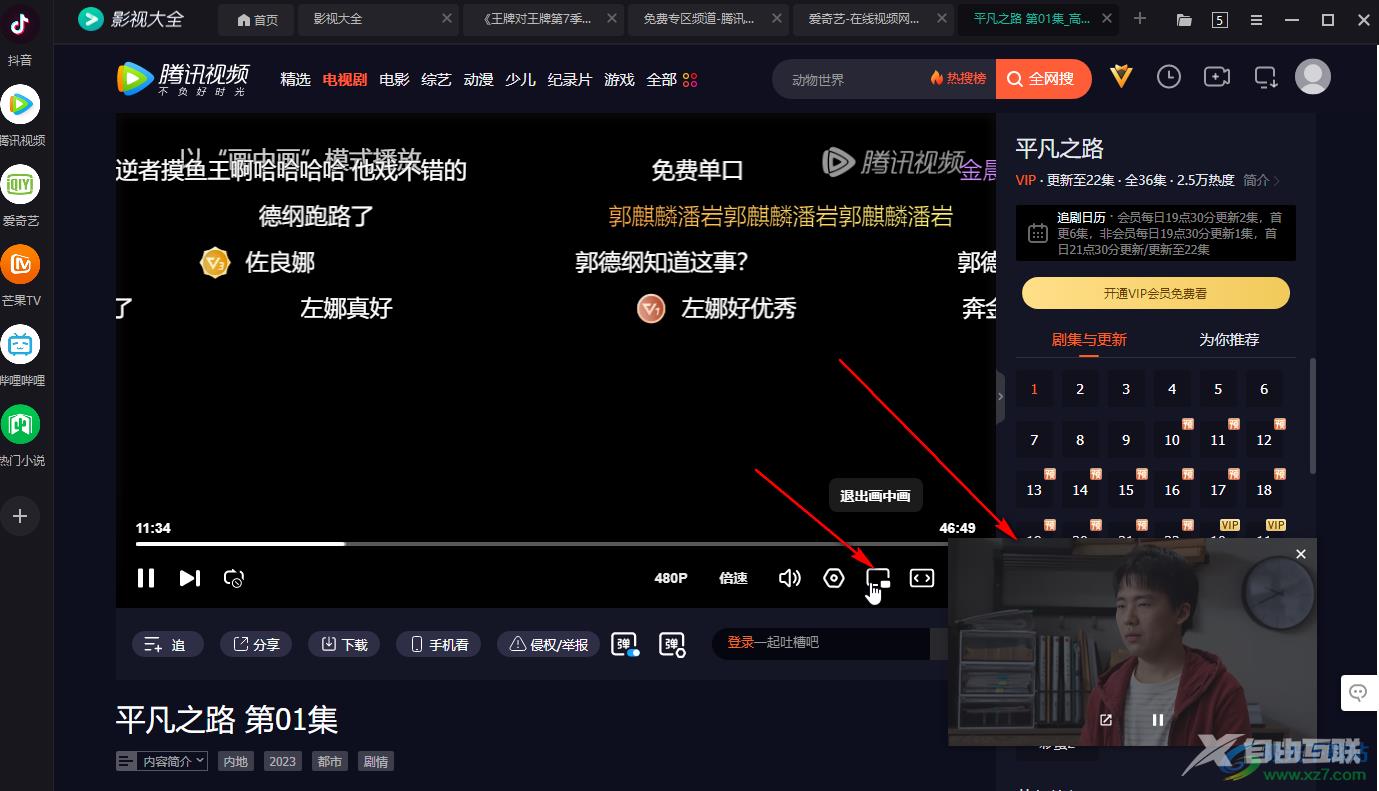Open the 480P quality selector
1379x791 pixels.
[671, 578]
